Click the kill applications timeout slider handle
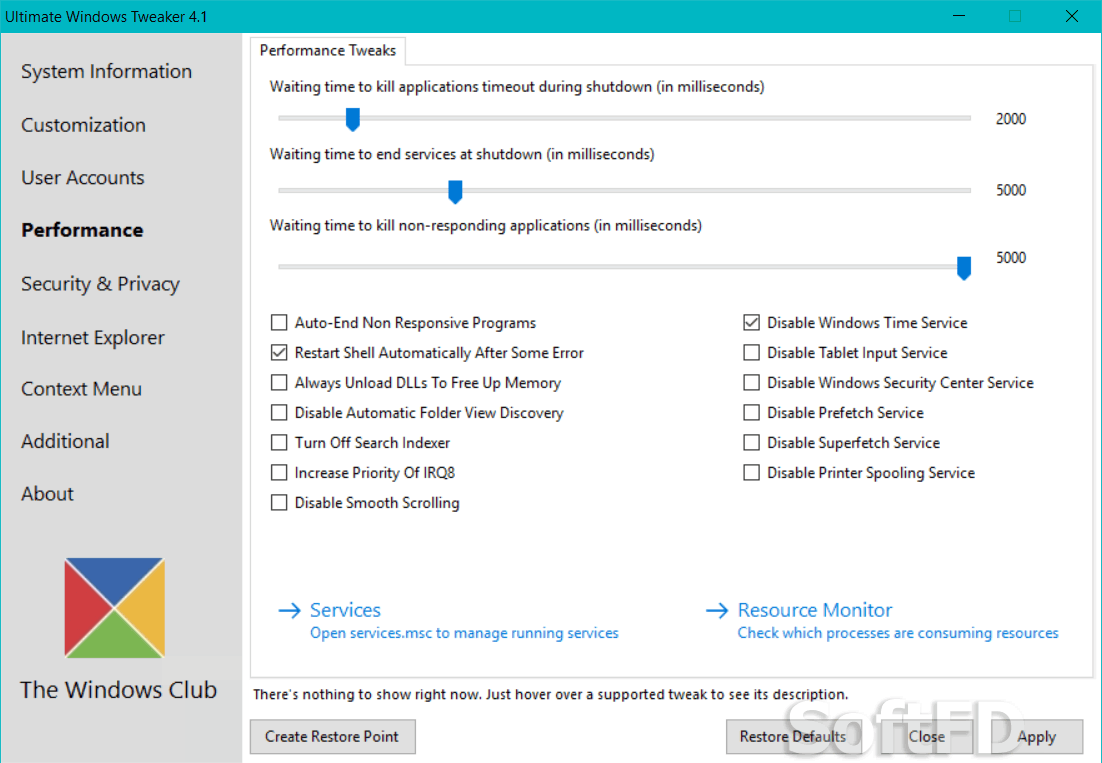The width and height of the screenshot is (1102, 763). (x=353, y=119)
